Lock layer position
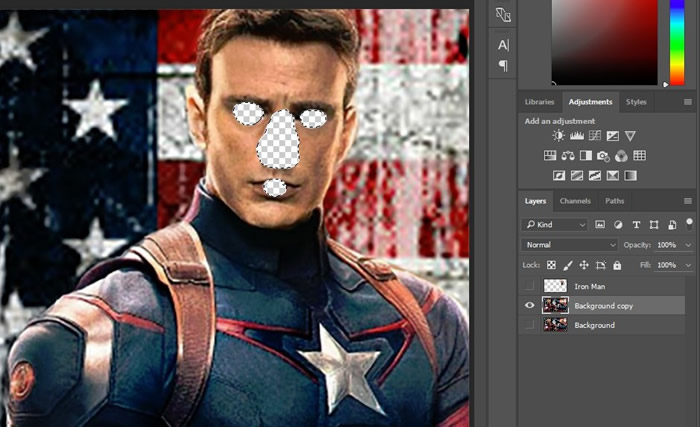This screenshot has width=700, height=427. click(x=584, y=265)
